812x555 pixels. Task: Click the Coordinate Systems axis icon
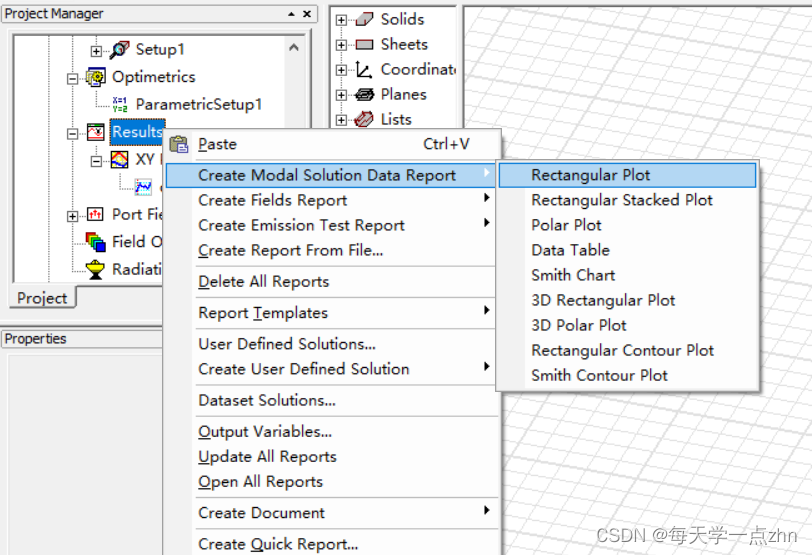coord(364,69)
